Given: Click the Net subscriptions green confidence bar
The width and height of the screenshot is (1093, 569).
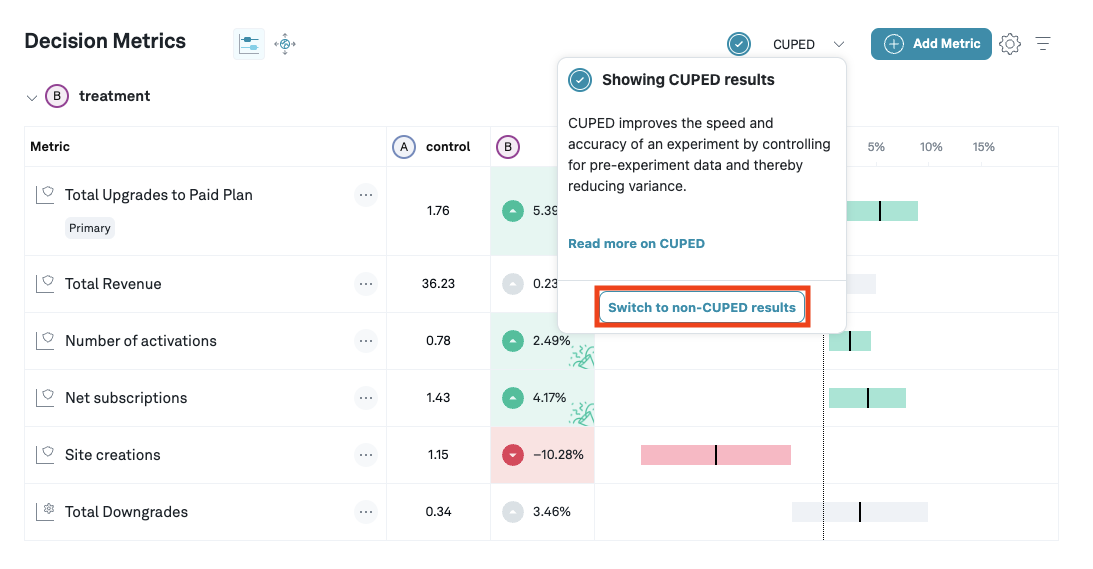Looking at the screenshot, I should coord(867,398).
